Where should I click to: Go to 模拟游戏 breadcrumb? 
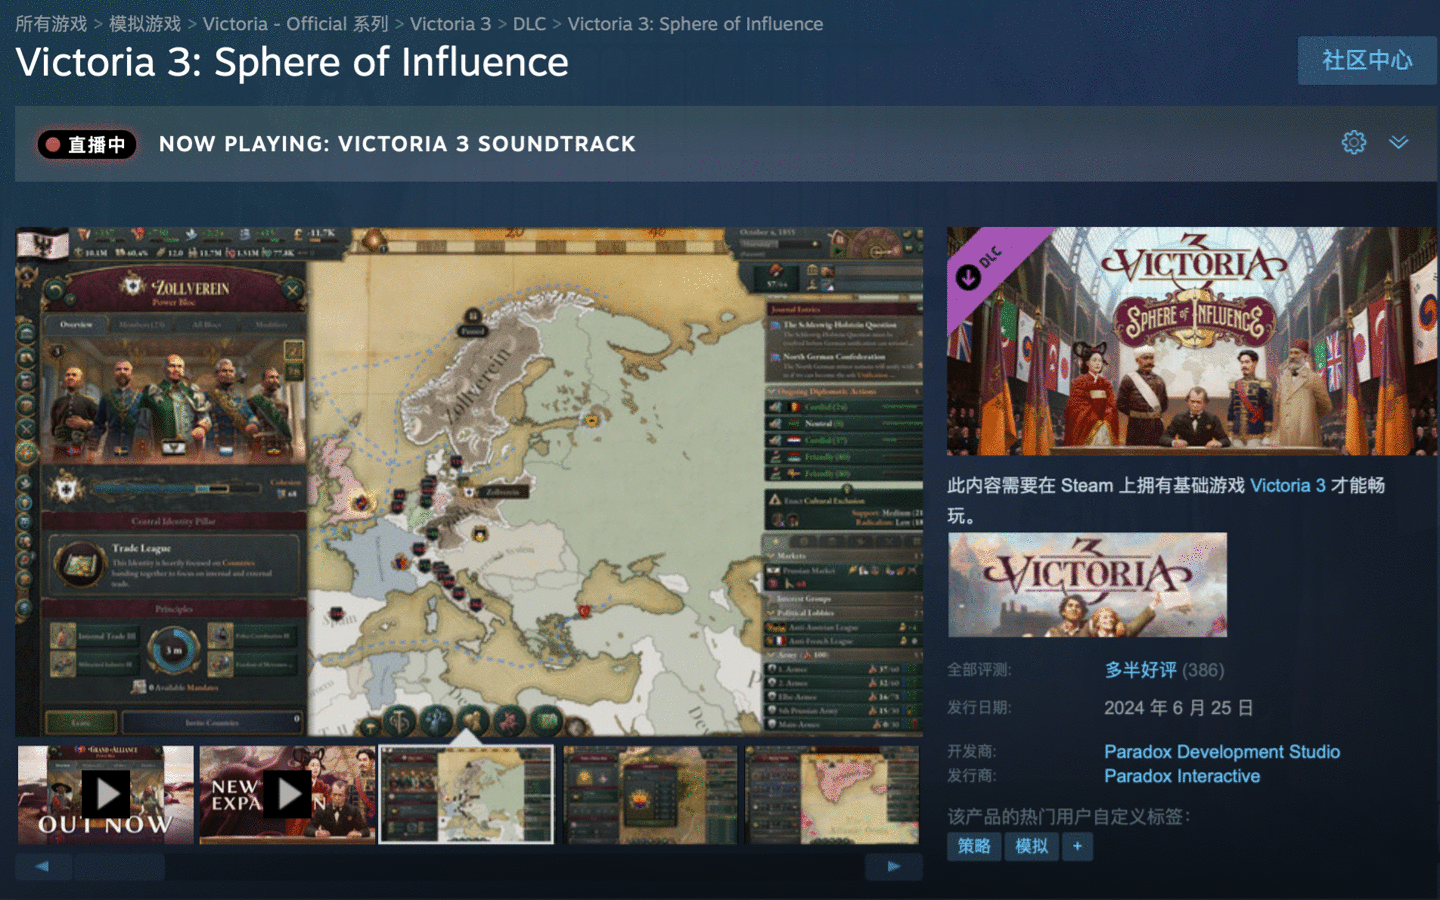pyautogui.click(x=145, y=24)
